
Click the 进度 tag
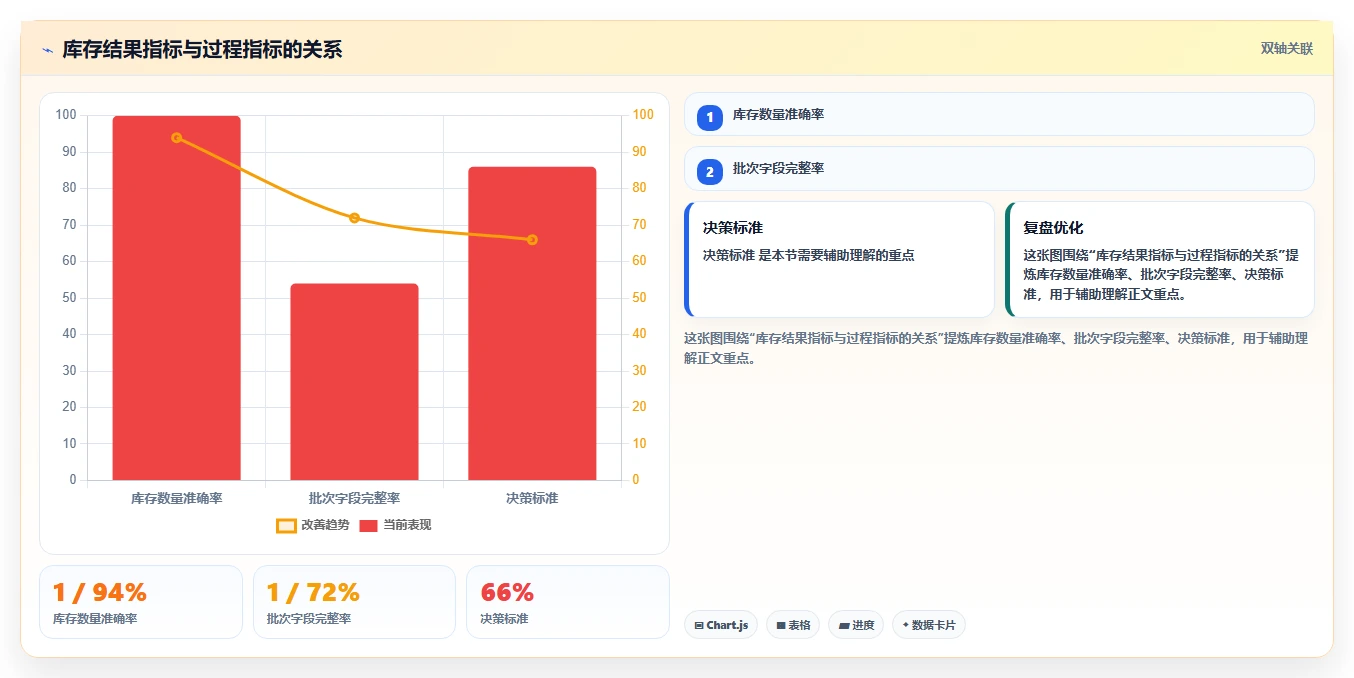pos(856,625)
